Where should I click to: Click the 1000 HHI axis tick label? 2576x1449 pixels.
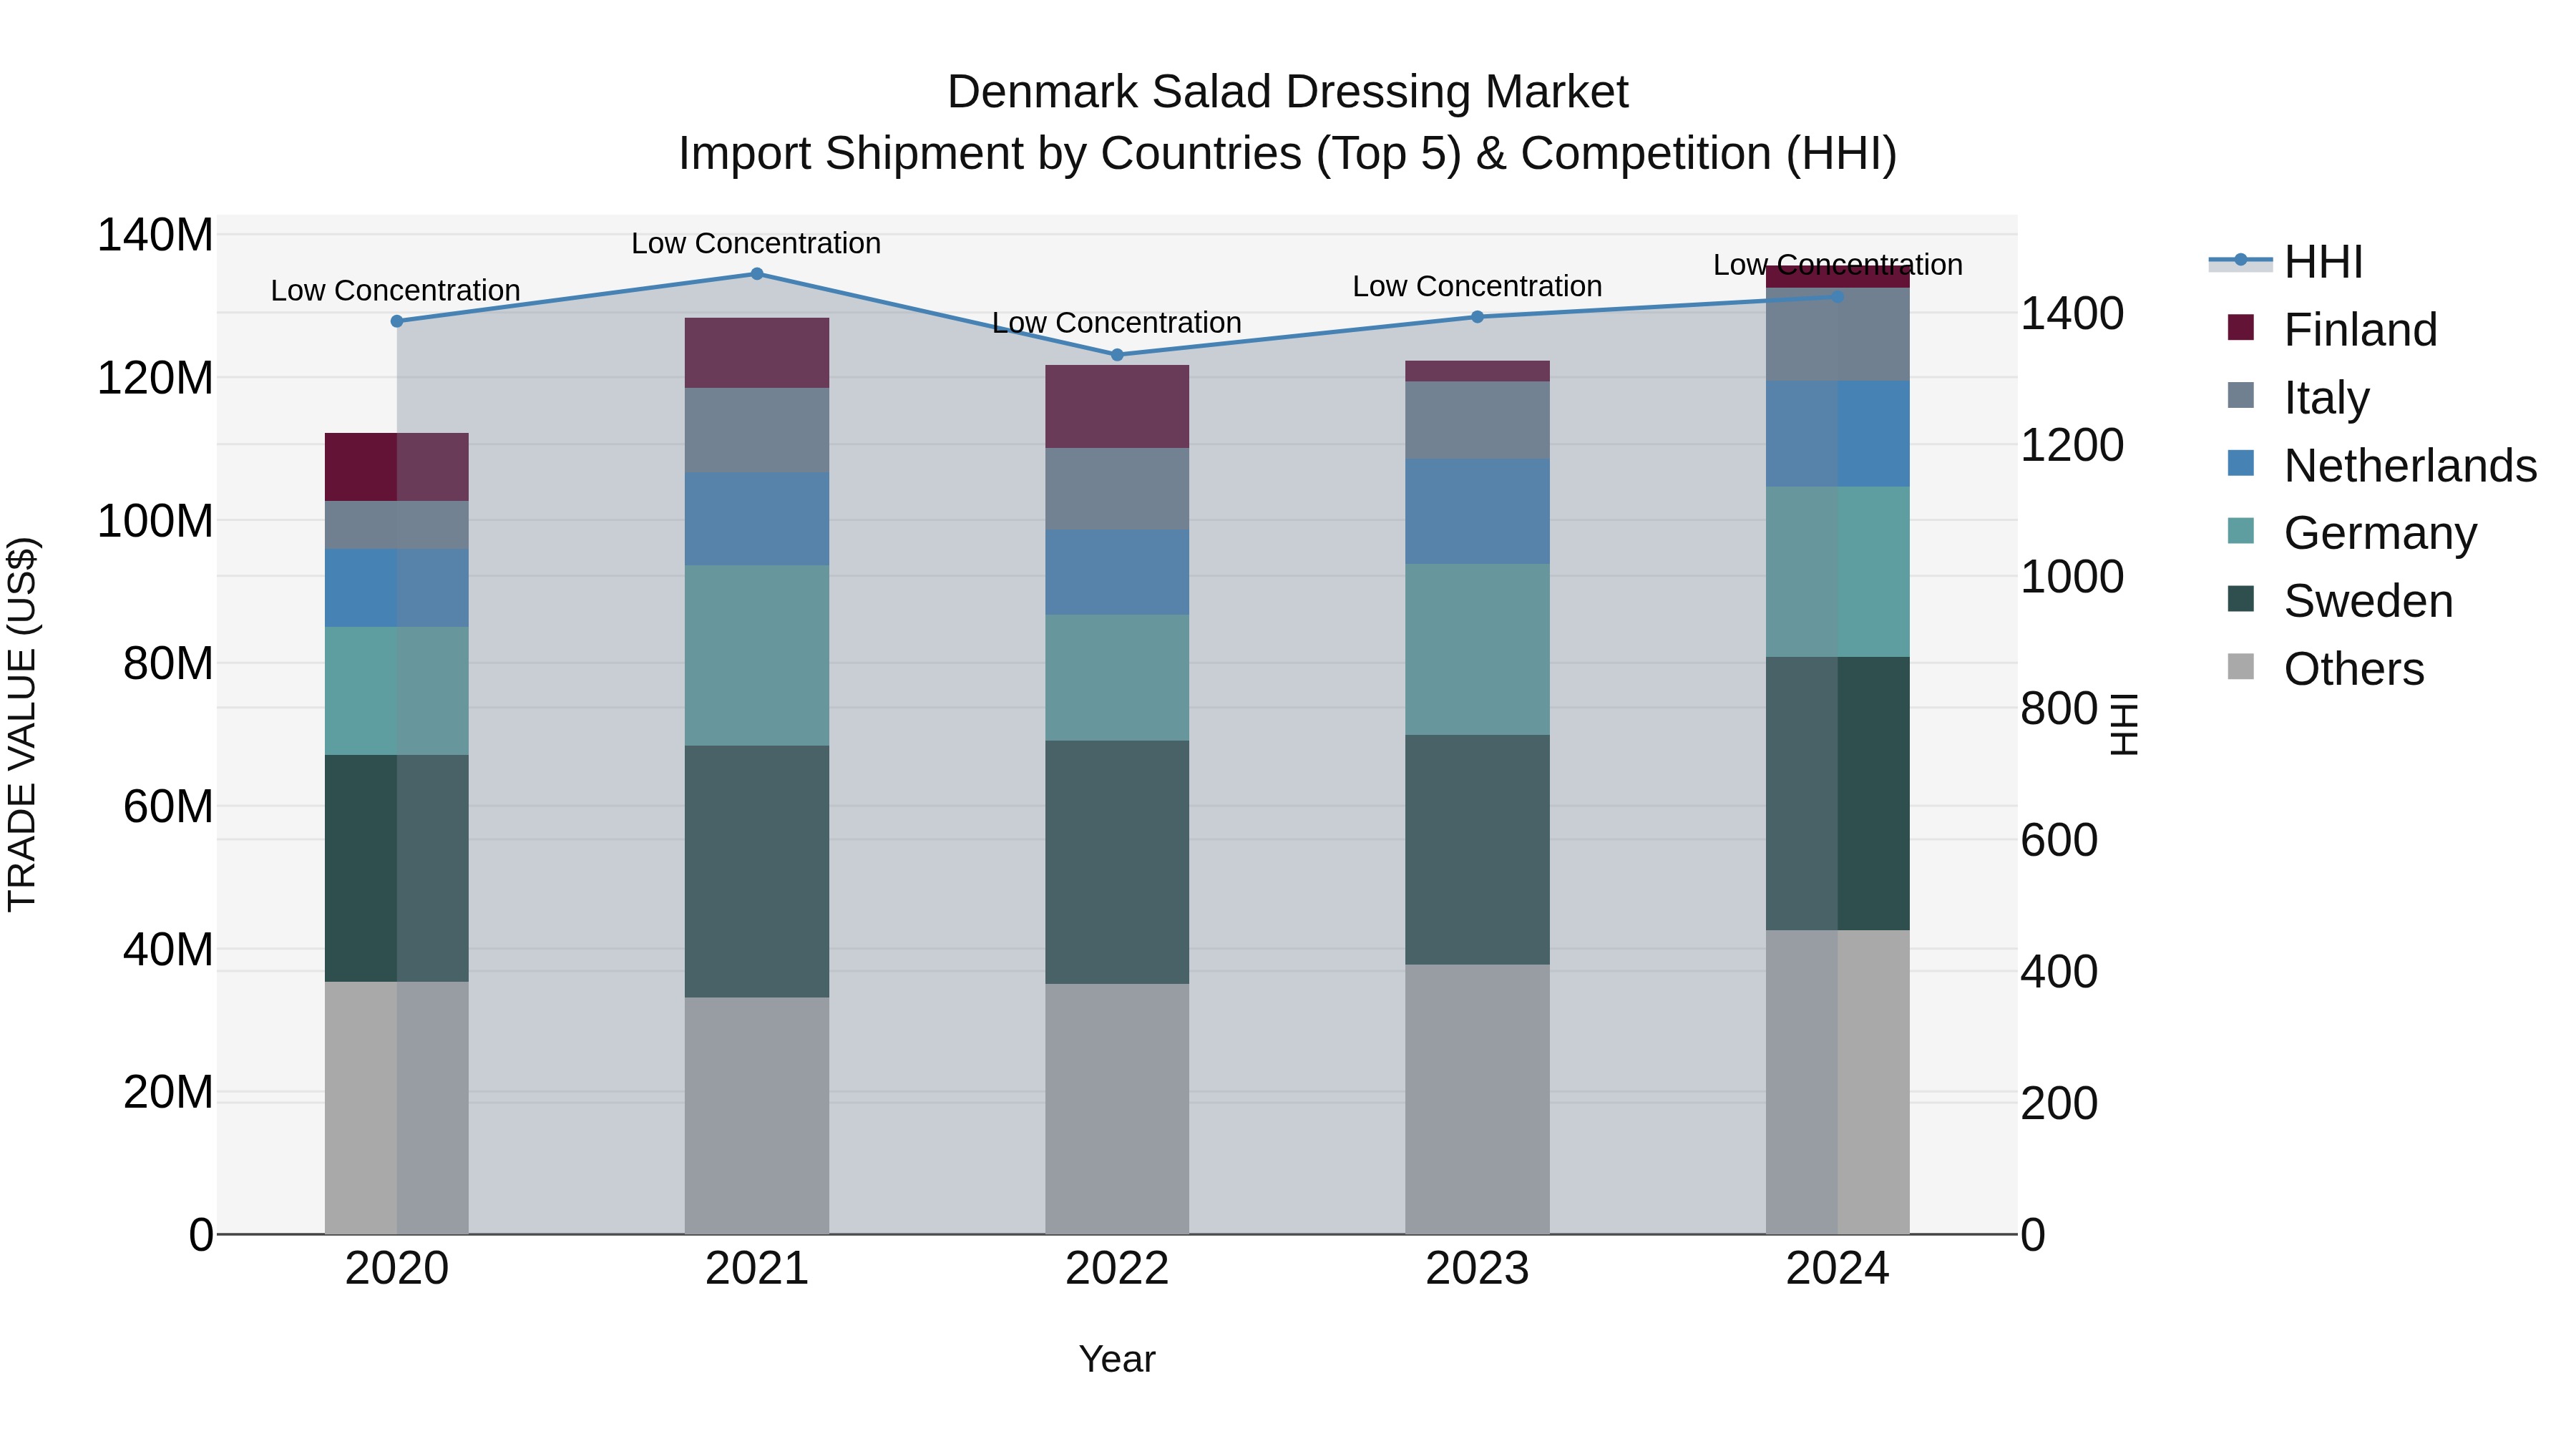2072,577
